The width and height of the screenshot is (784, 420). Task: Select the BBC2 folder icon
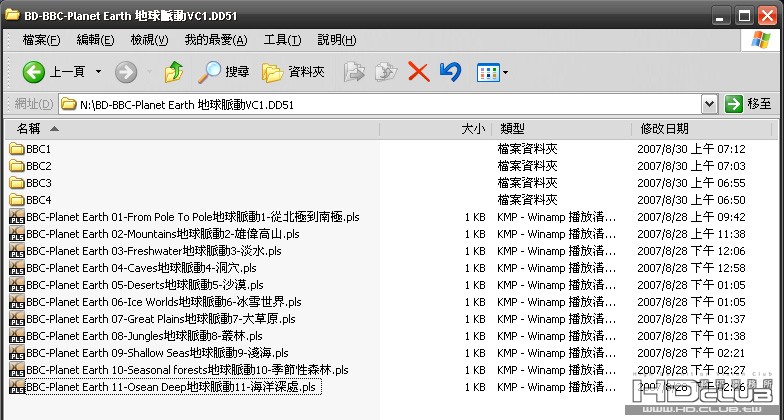point(17,166)
